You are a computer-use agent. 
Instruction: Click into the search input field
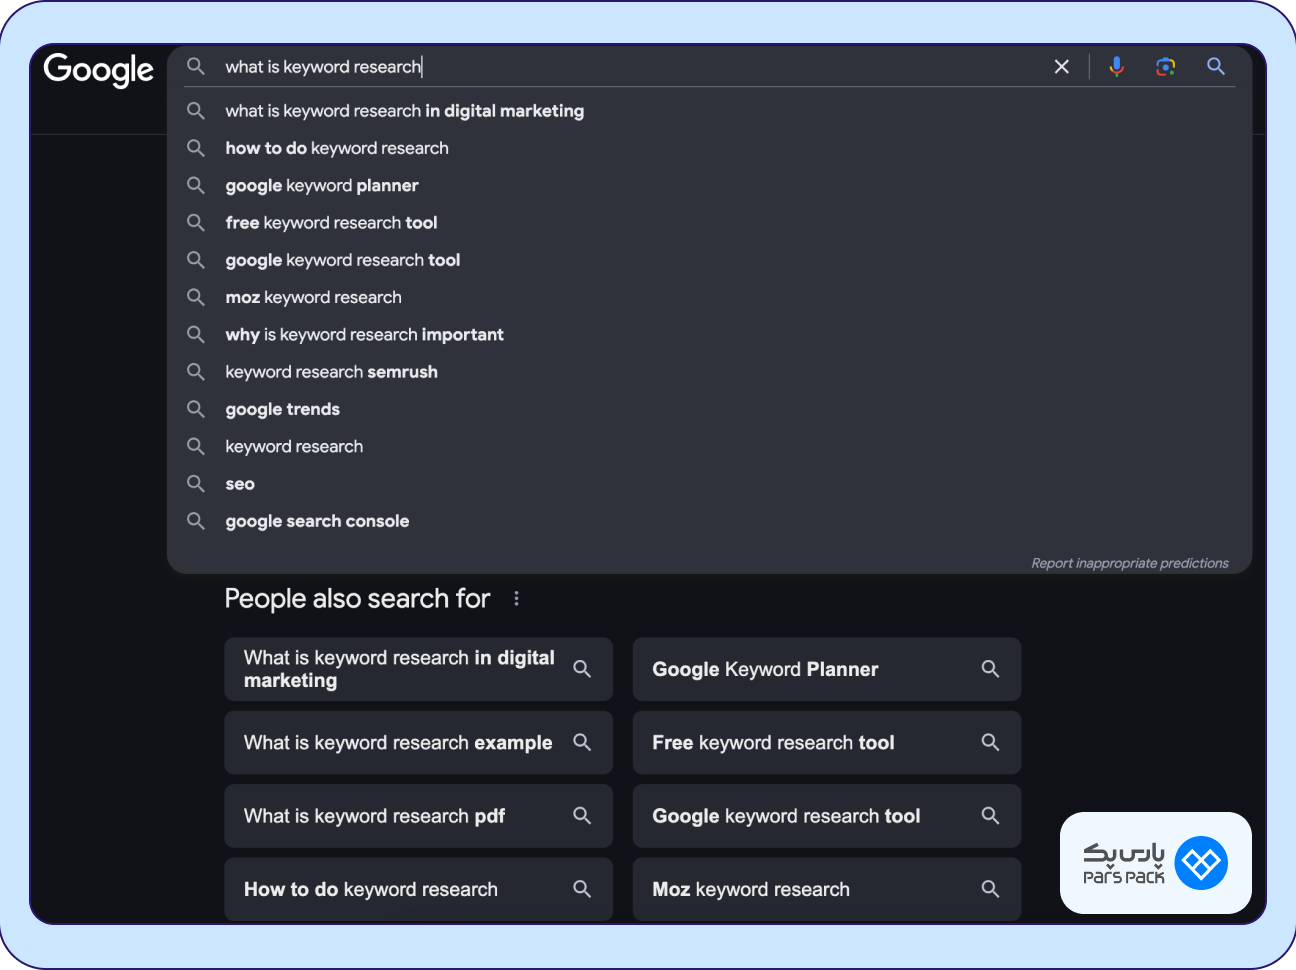point(630,66)
